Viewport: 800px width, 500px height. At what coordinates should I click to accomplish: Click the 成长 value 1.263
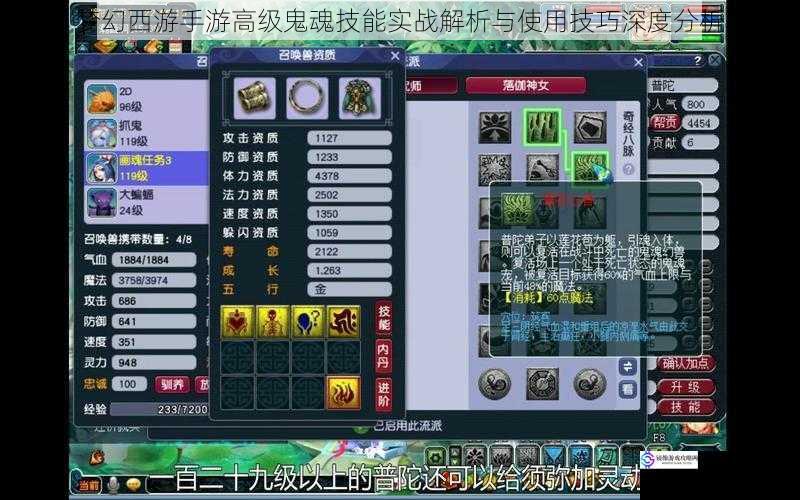[349, 270]
